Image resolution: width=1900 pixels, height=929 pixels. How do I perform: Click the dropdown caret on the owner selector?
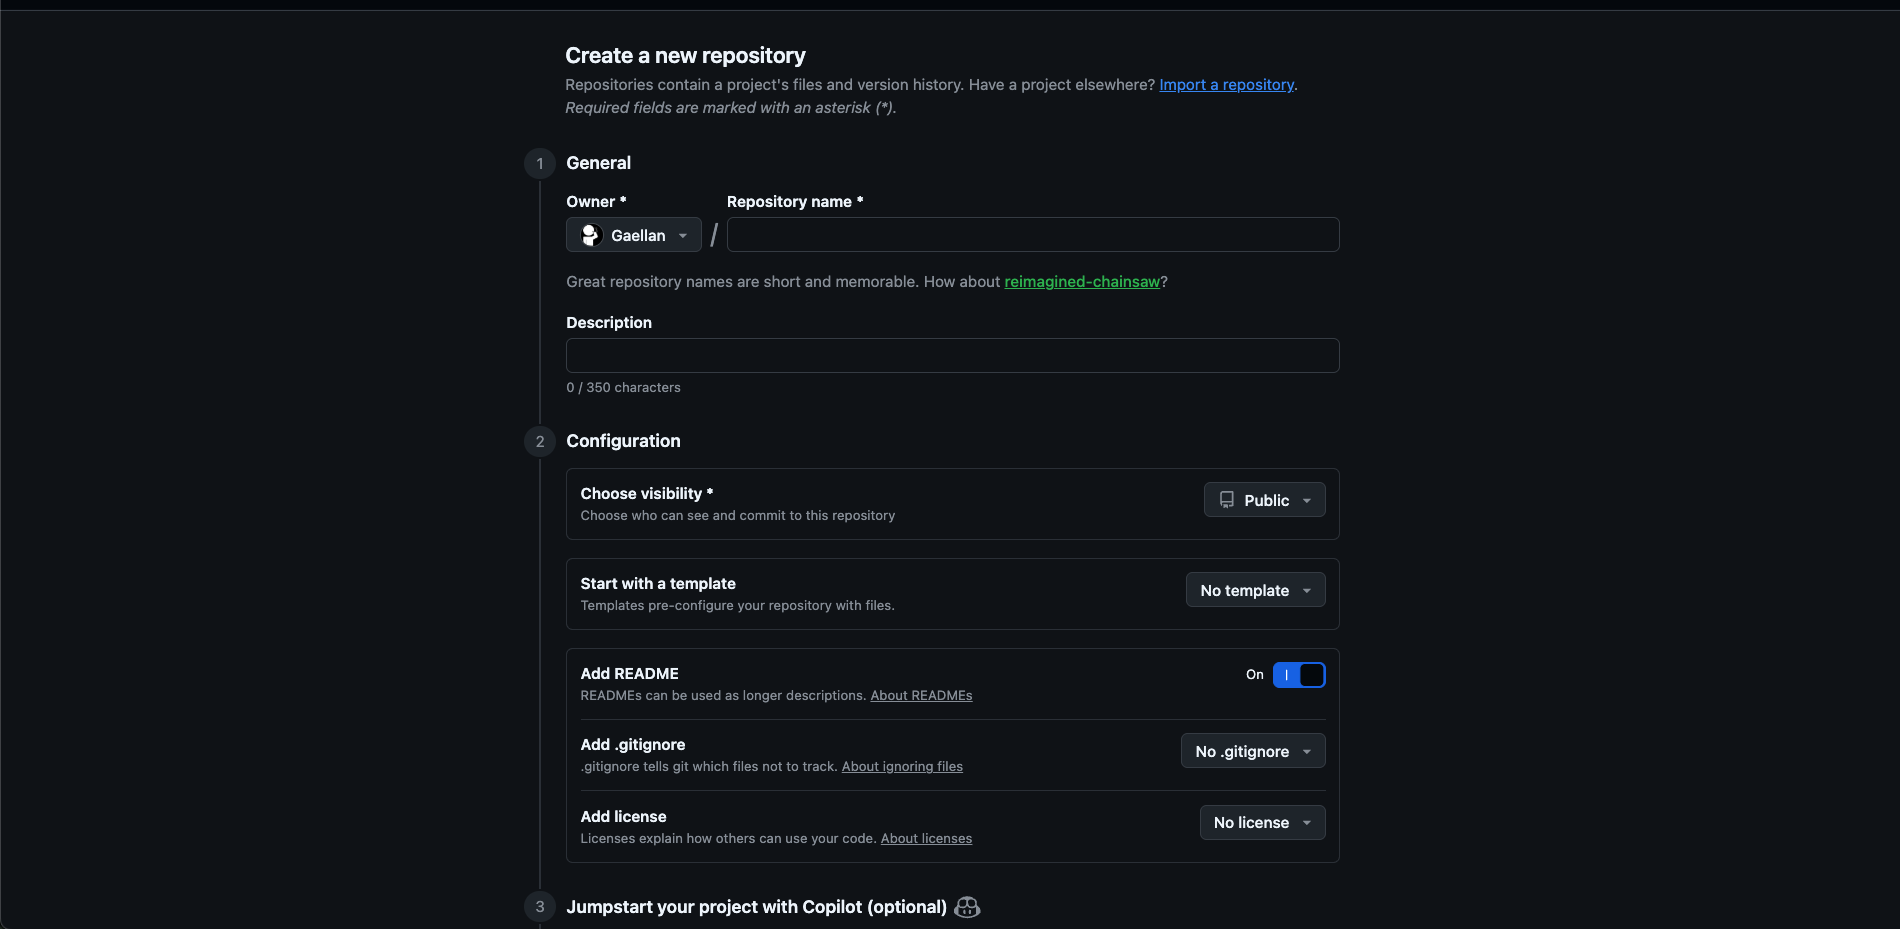click(681, 235)
